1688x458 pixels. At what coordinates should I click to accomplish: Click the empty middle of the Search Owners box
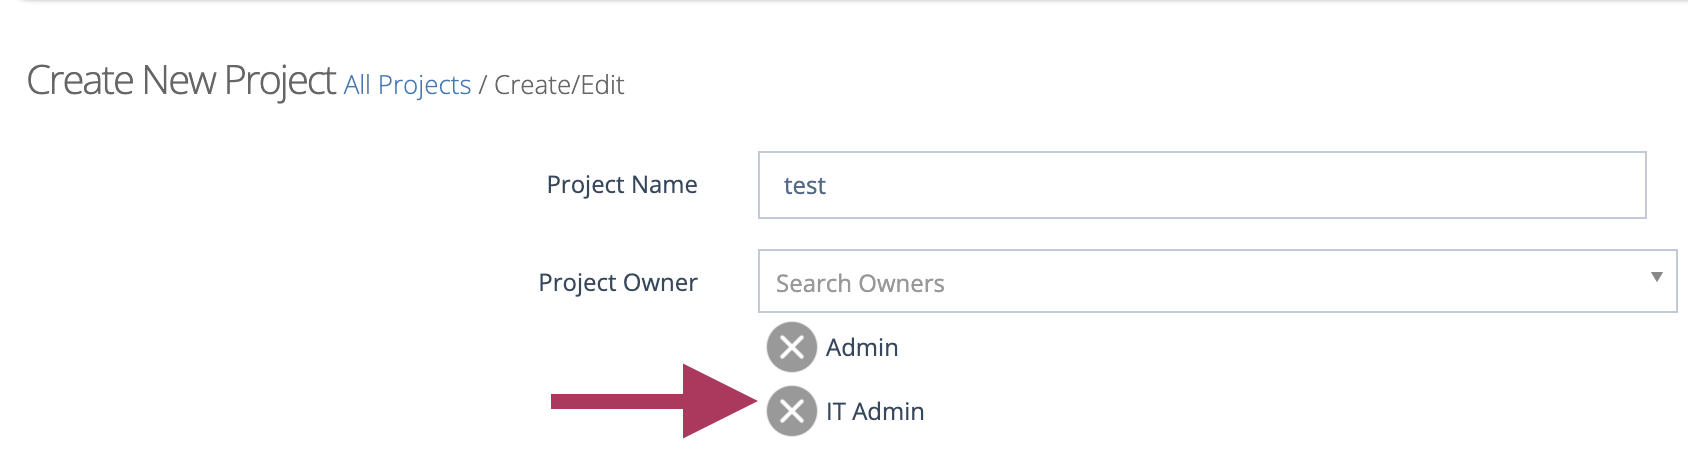coord(1250,281)
